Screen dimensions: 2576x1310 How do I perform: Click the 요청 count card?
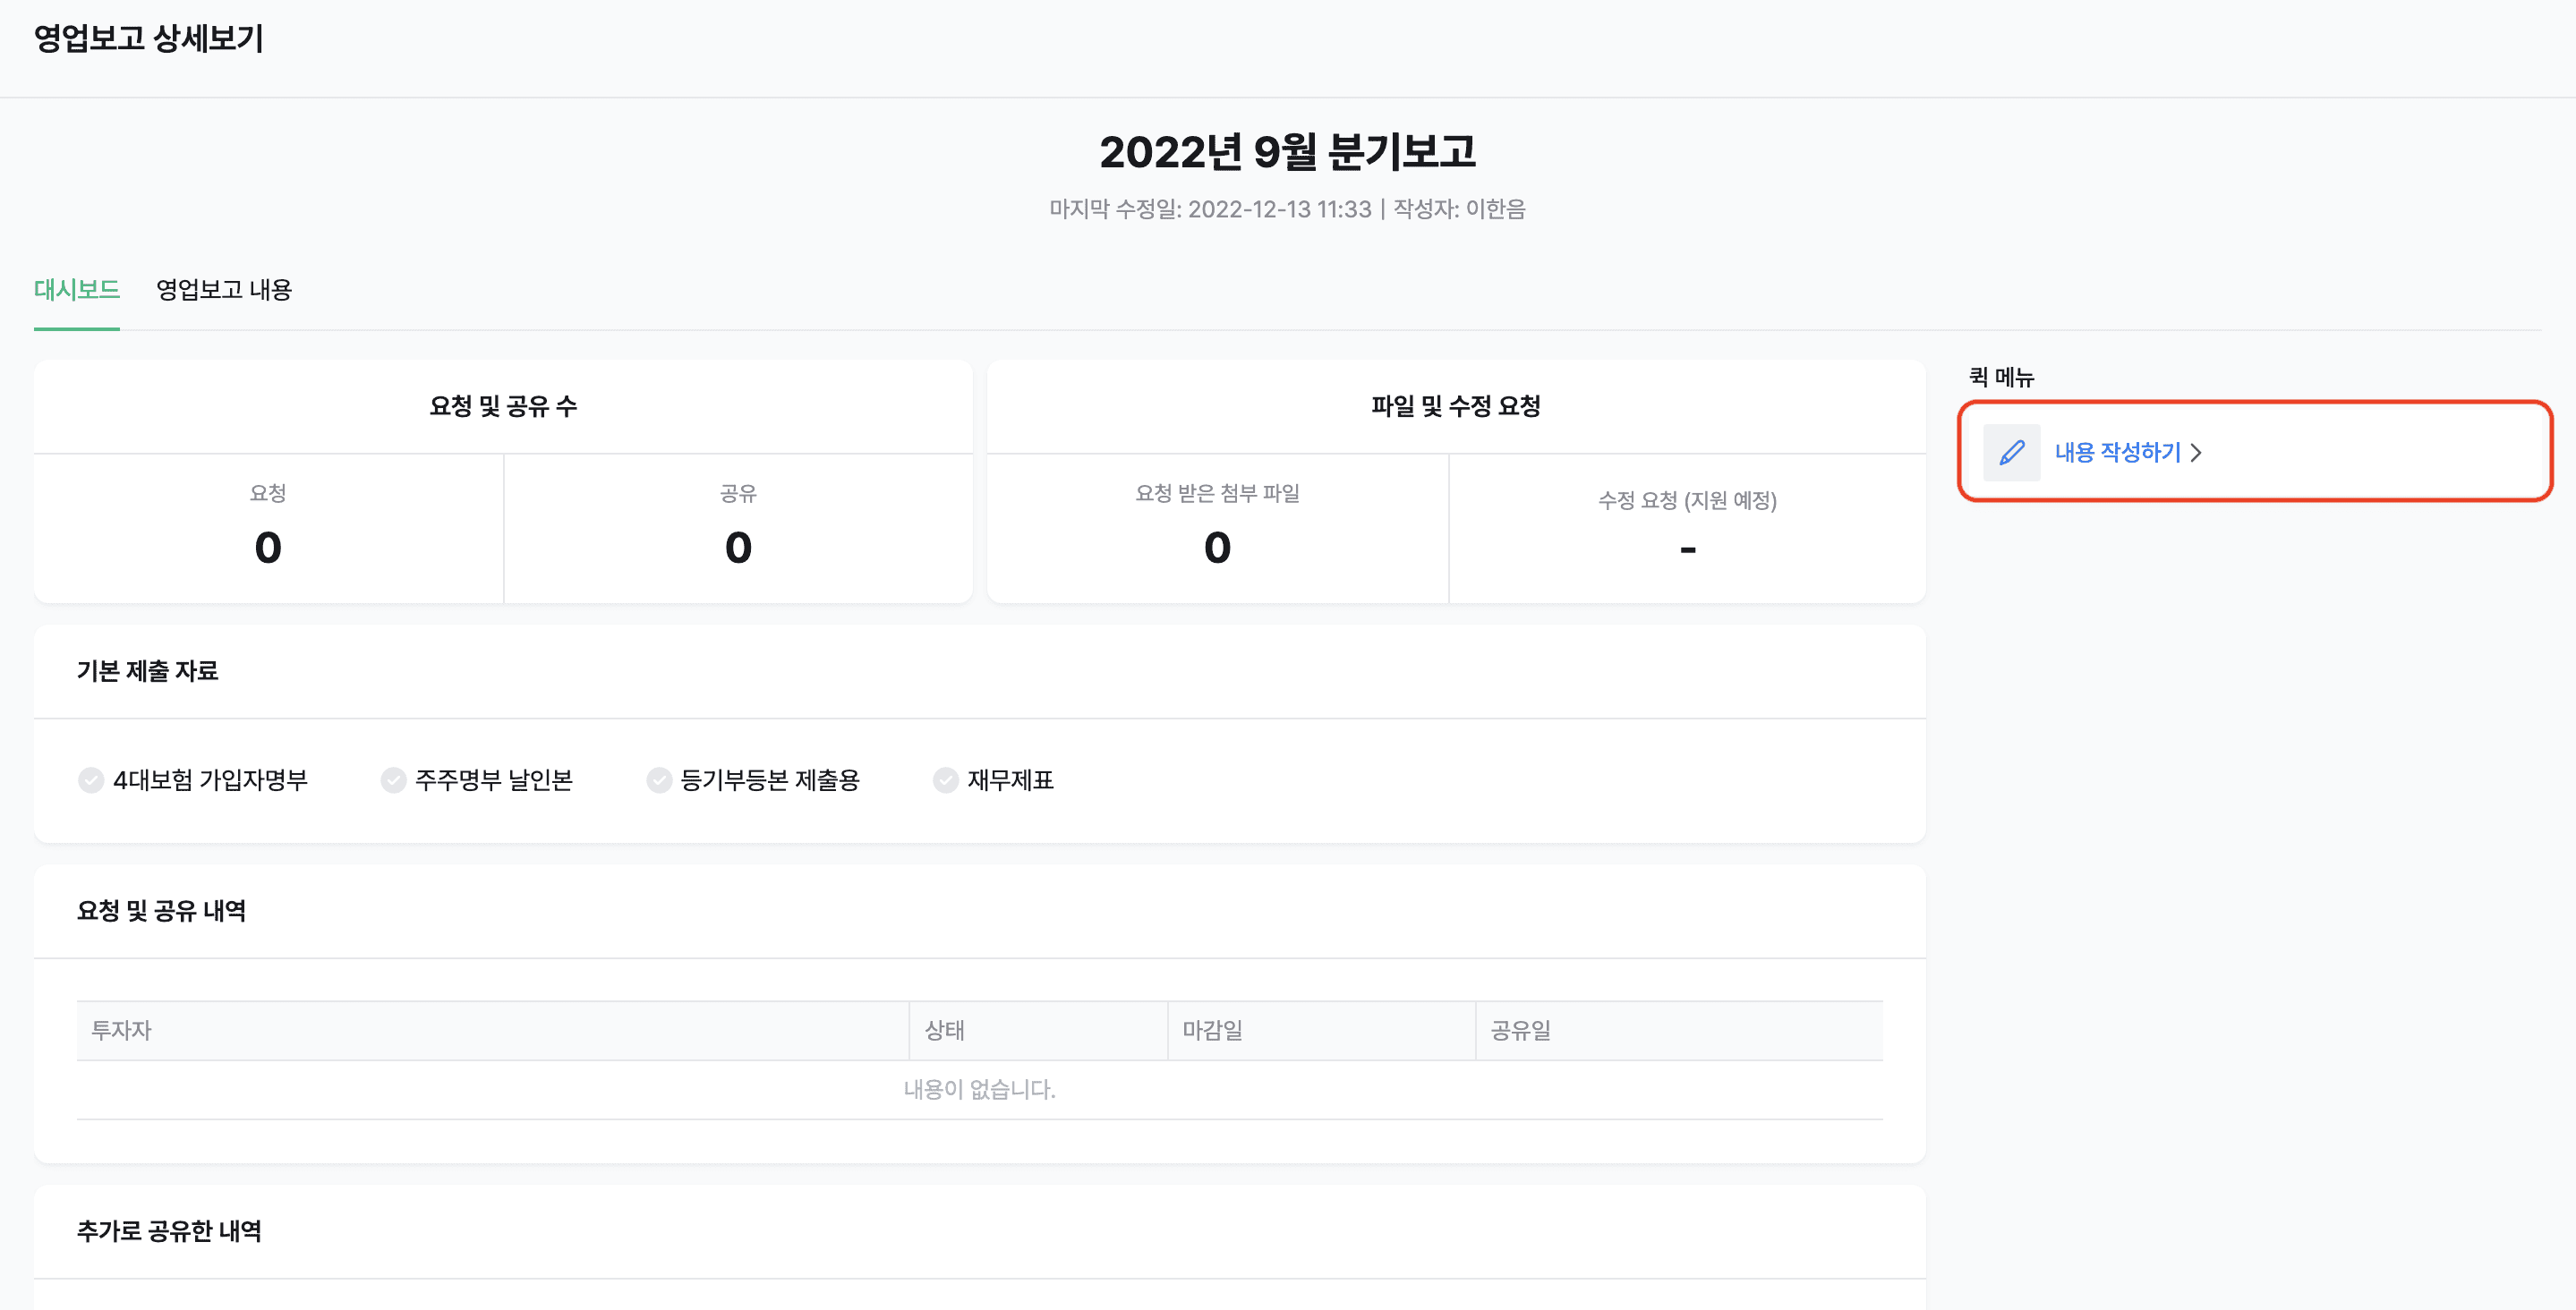point(268,528)
